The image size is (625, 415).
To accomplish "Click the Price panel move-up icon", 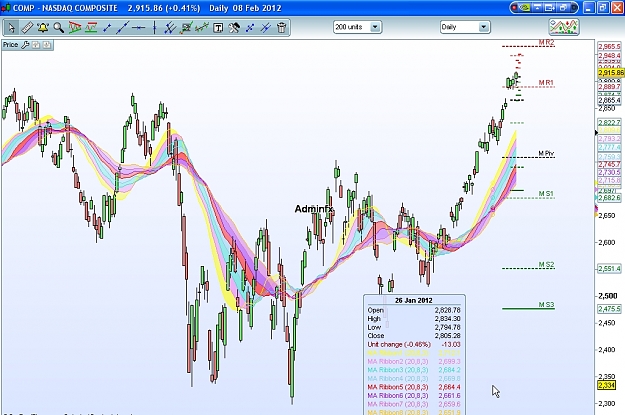I will coord(36,45).
